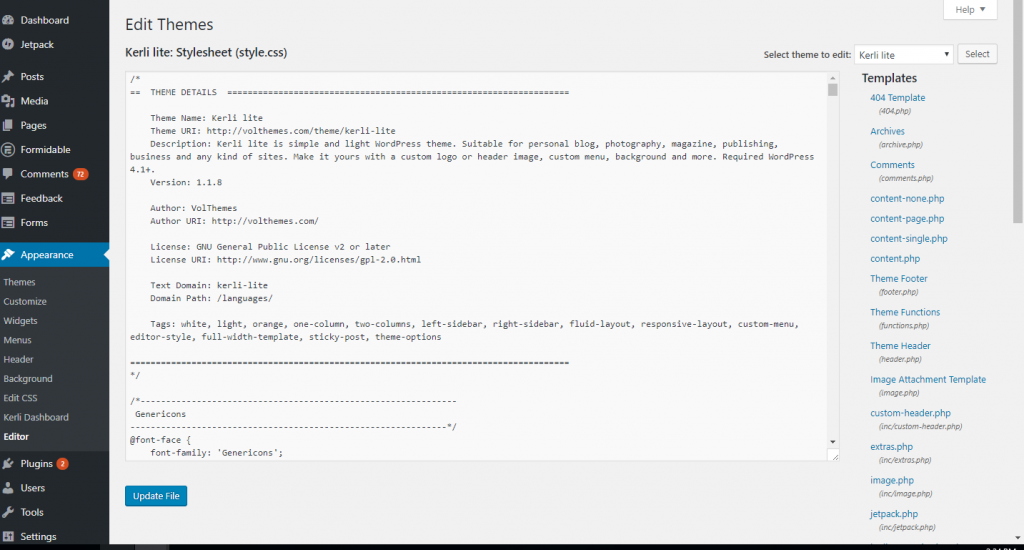This screenshot has width=1024, height=550.
Task: Open the Theme Footer template
Action: point(899,278)
